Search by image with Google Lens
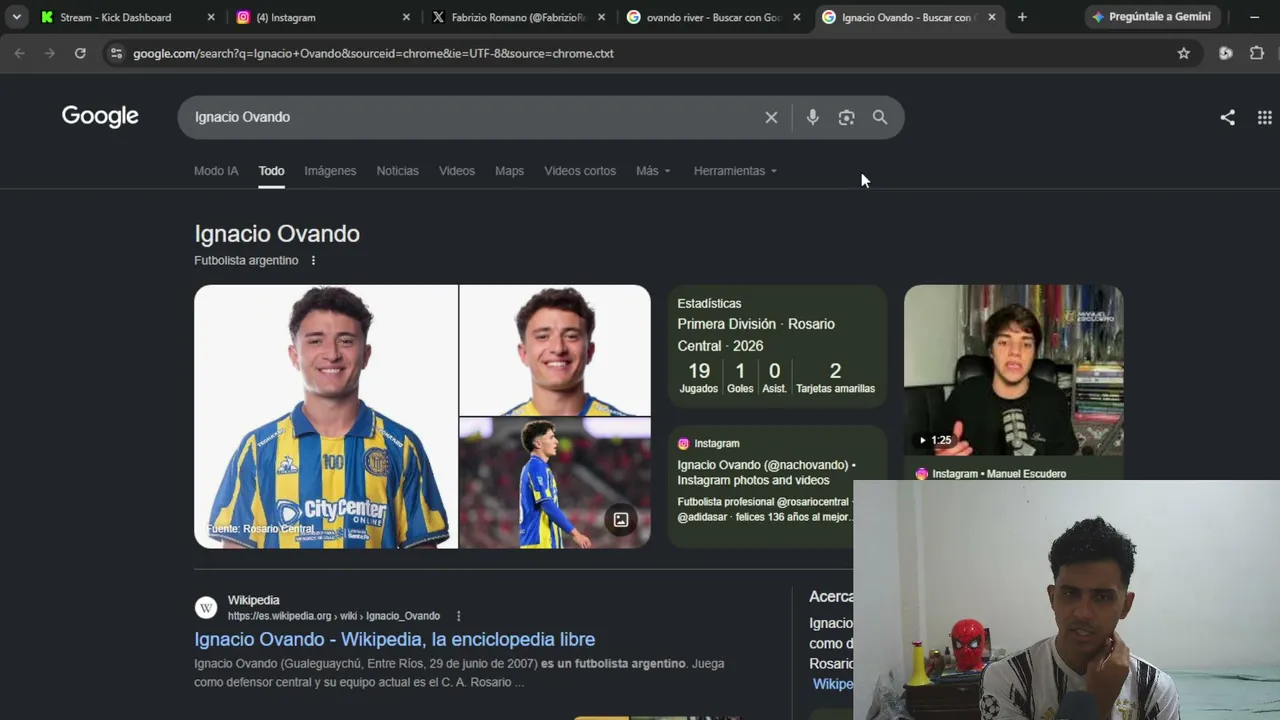Screen dimensions: 1280x720 846,117
